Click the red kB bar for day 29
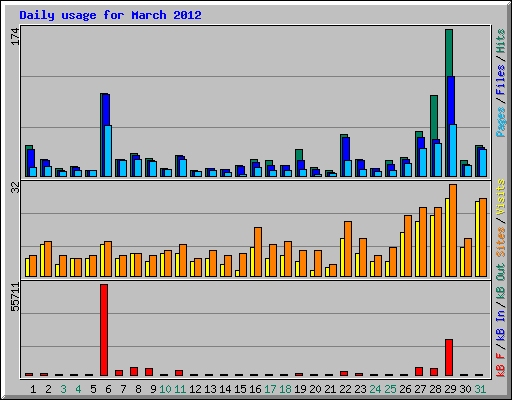This screenshot has height=400, width=512. coord(449,358)
